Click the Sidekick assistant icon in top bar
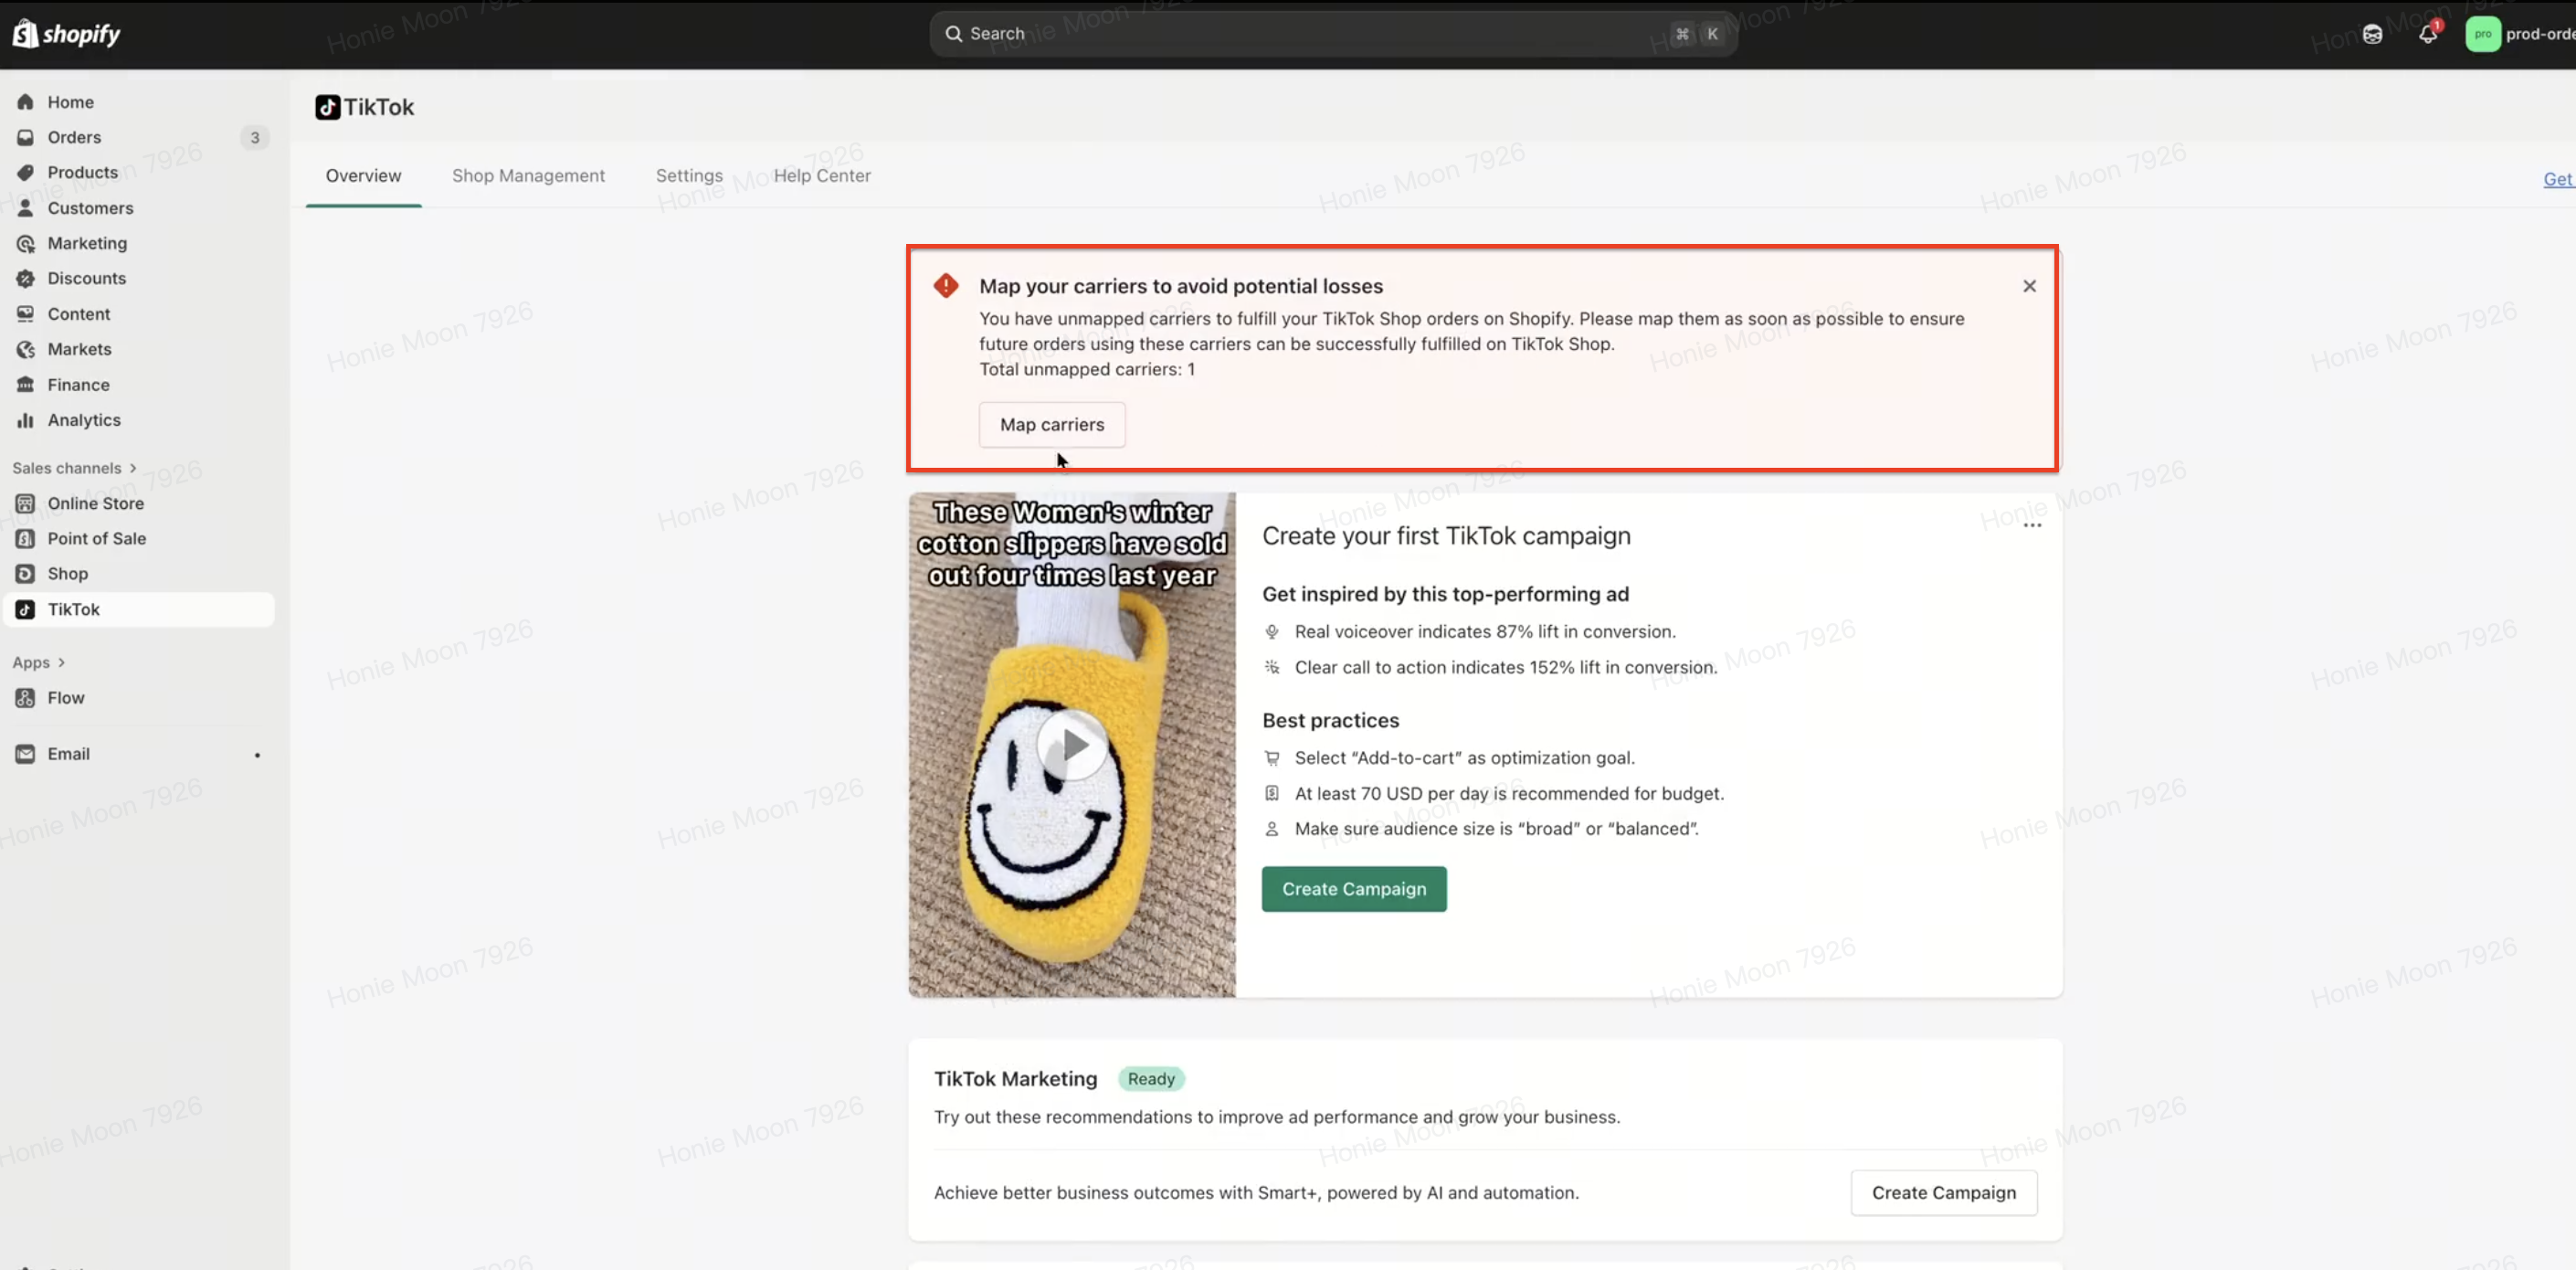Image resolution: width=2576 pixels, height=1270 pixels. click(x=2372, y=35)
